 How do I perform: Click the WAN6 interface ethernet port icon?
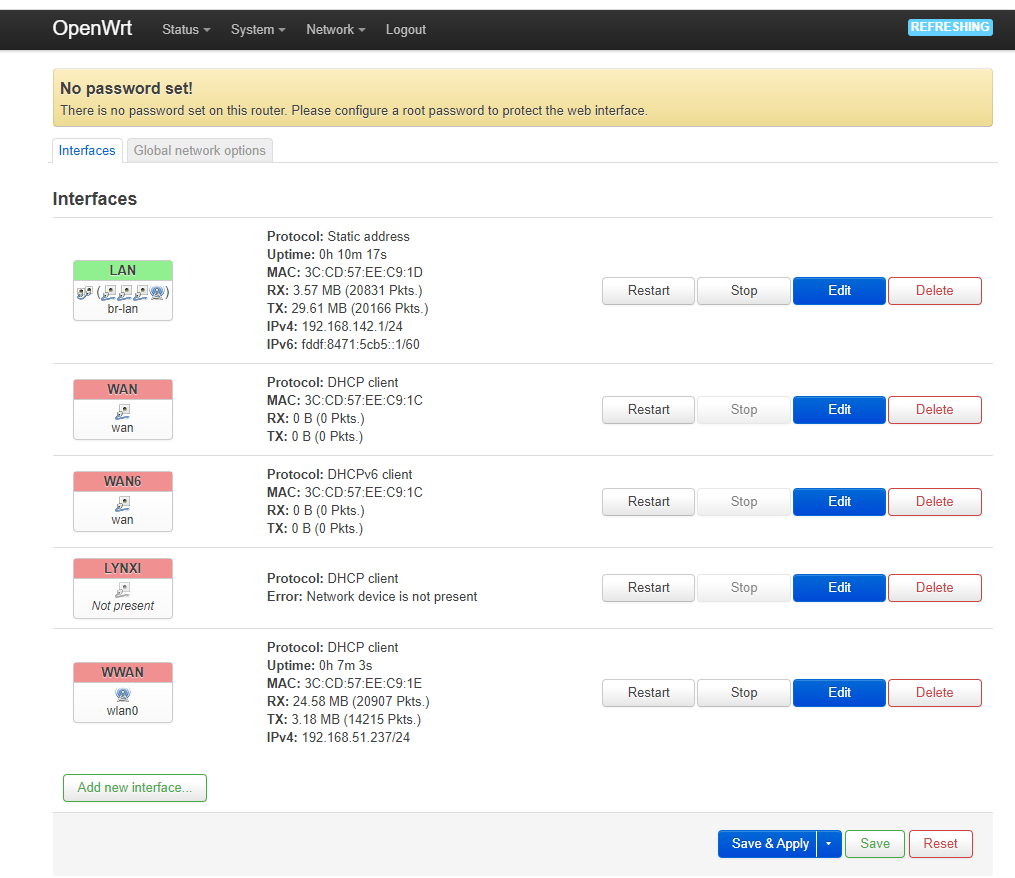123,503
